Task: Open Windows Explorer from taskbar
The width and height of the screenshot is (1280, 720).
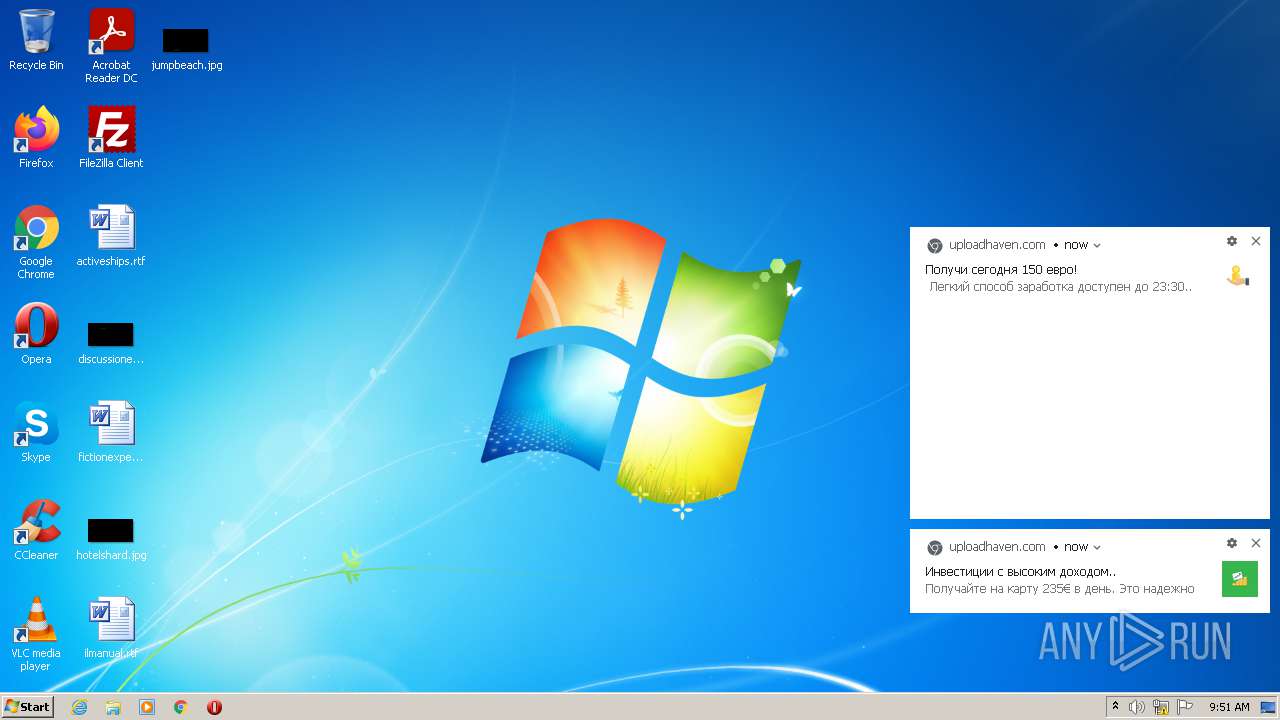Action: [x=113, y=707]
